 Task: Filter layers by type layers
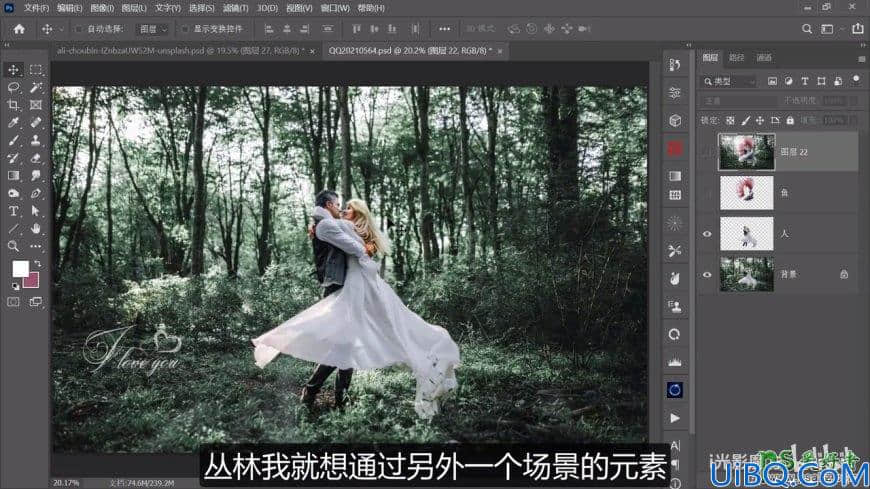pyautogui.click(x=805, y=81)
